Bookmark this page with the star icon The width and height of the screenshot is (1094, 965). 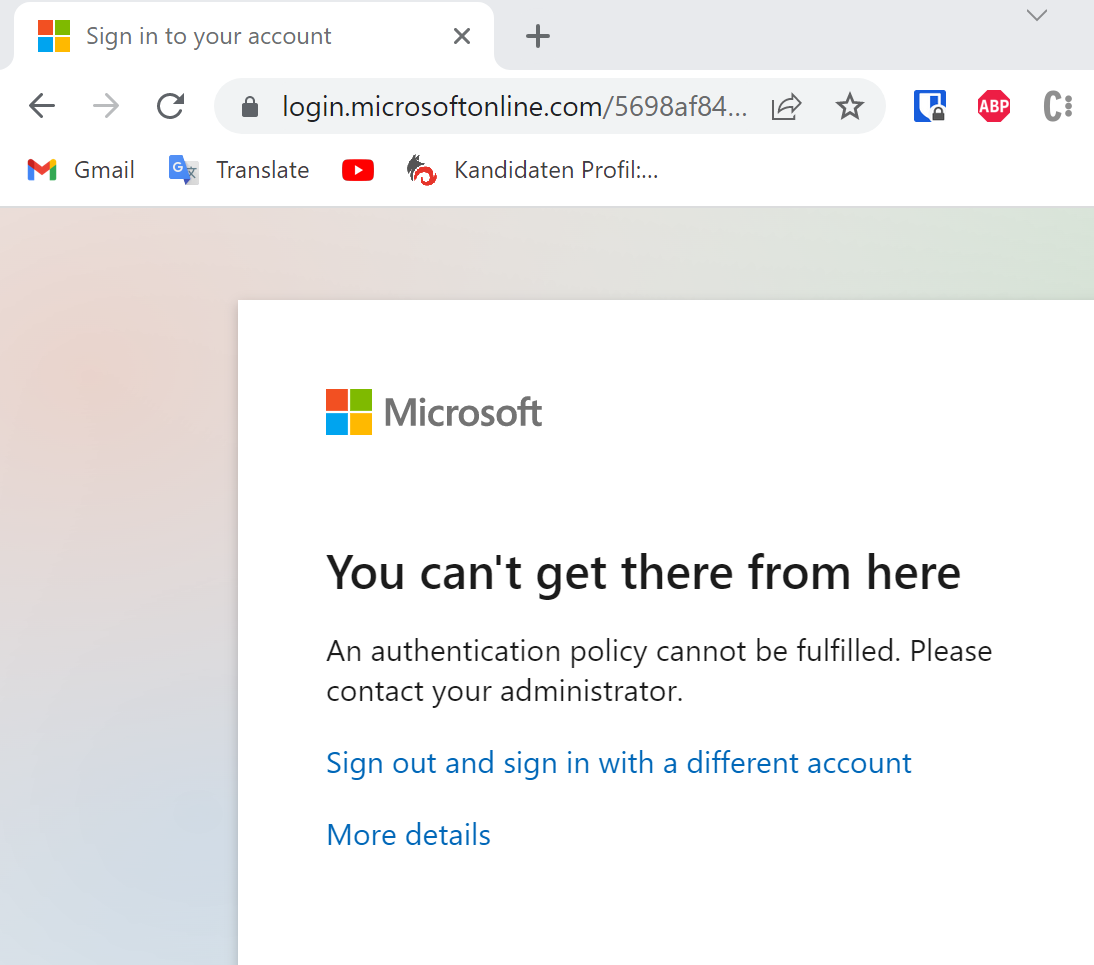[x=850, y=106]
